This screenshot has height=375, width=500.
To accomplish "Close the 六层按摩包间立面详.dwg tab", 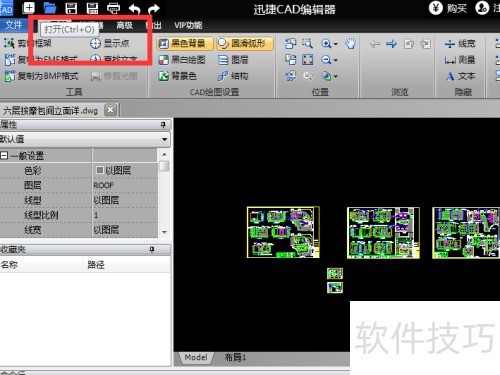I will (x=111, y=110).
